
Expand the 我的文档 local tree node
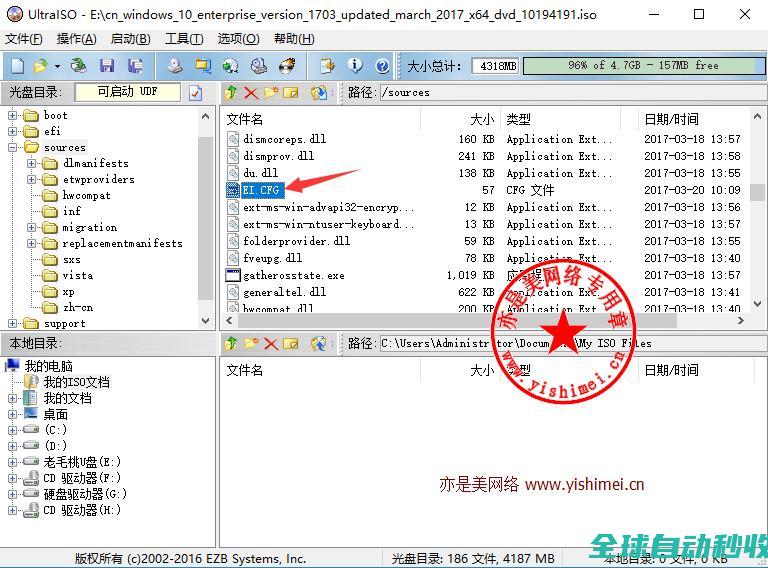[x=14, y=398]
